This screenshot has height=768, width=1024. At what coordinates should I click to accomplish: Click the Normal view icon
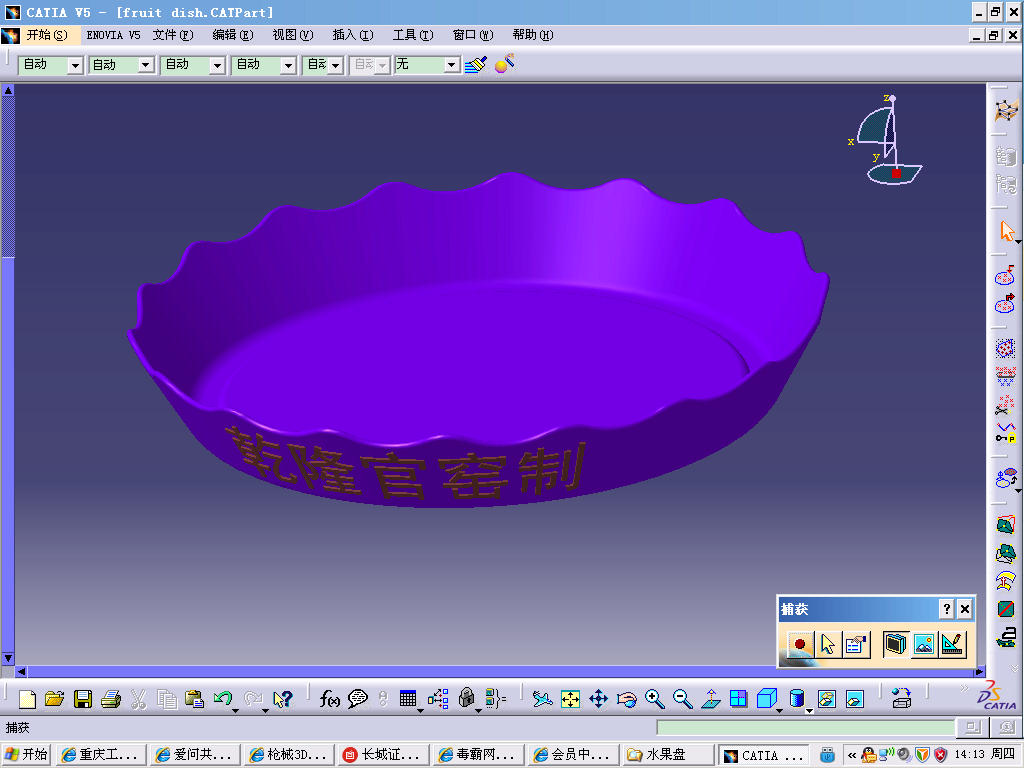[x=711, y=699]
